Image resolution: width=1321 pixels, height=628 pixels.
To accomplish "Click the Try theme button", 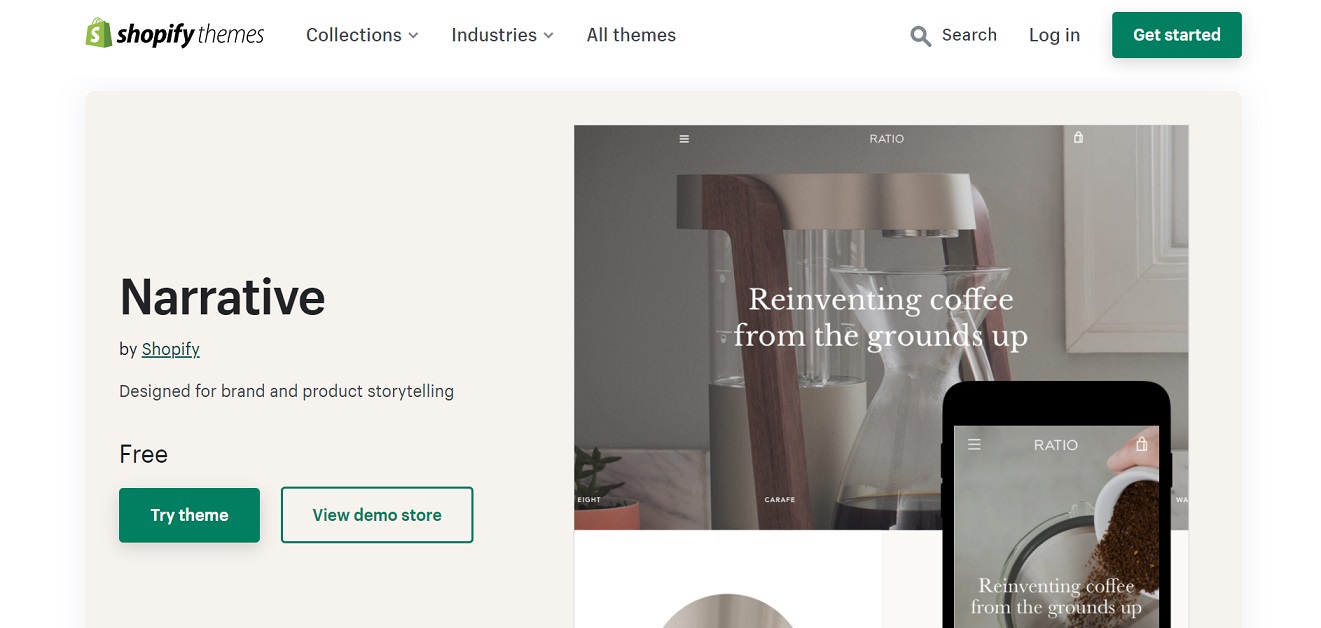I will pos(189,515).
